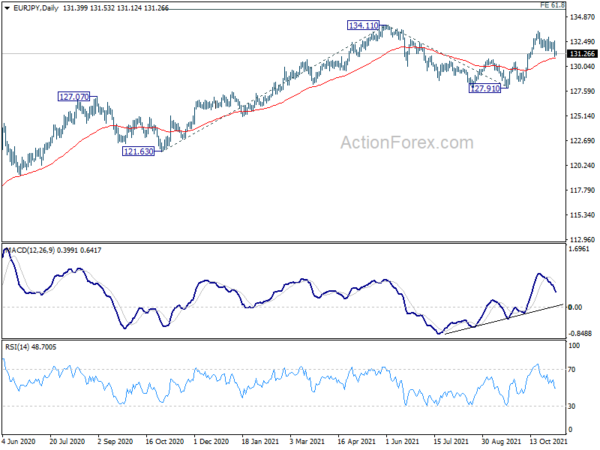Click the current price tag 131.266
Viewport: 600px width, 450px height.
pos(582,54)
